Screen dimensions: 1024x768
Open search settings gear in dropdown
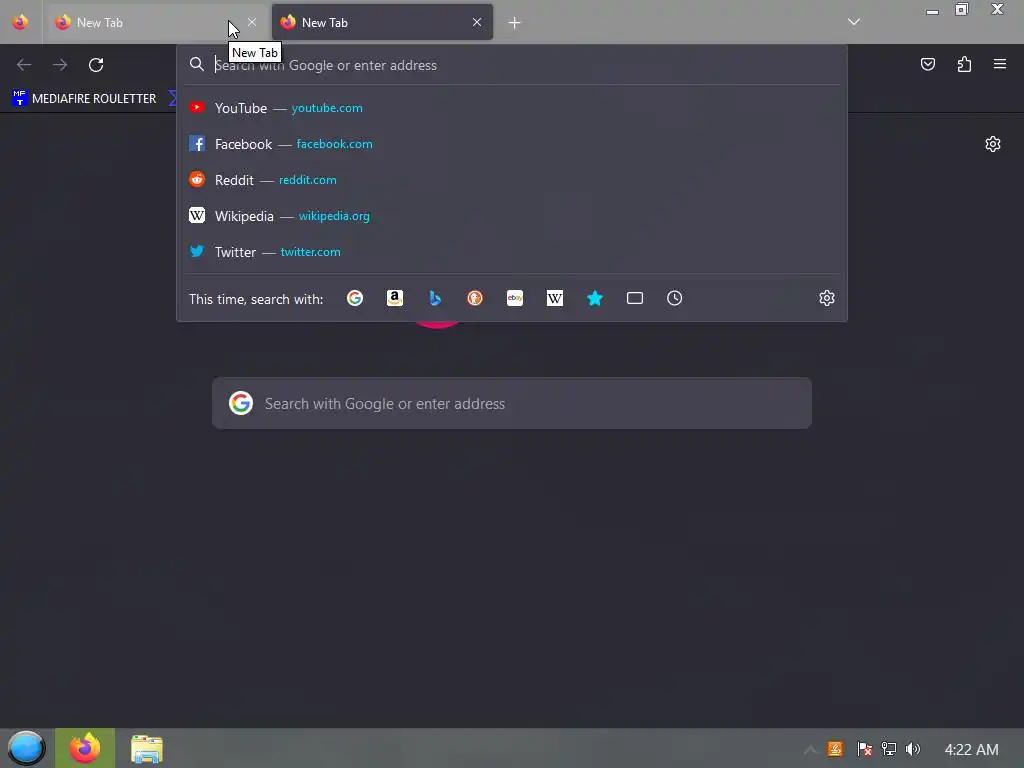coord(827,298)
